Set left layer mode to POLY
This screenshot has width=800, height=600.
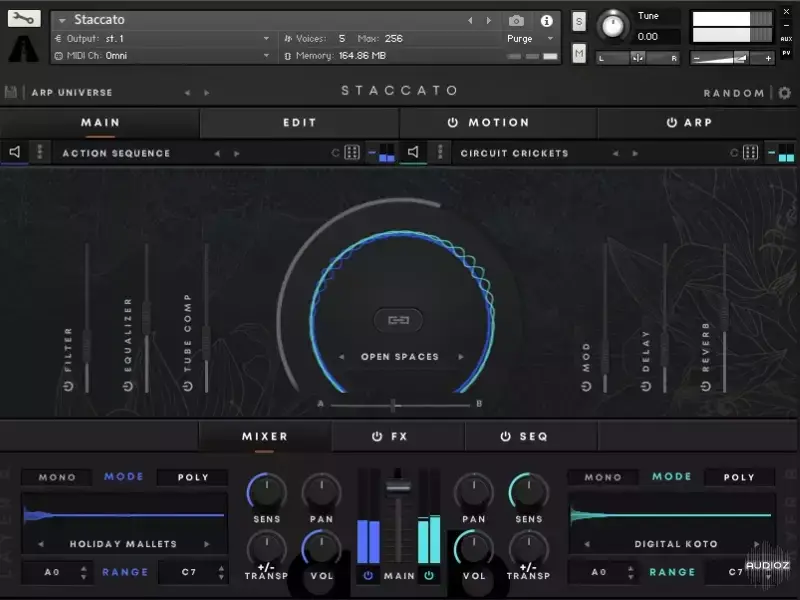(193, 477)
